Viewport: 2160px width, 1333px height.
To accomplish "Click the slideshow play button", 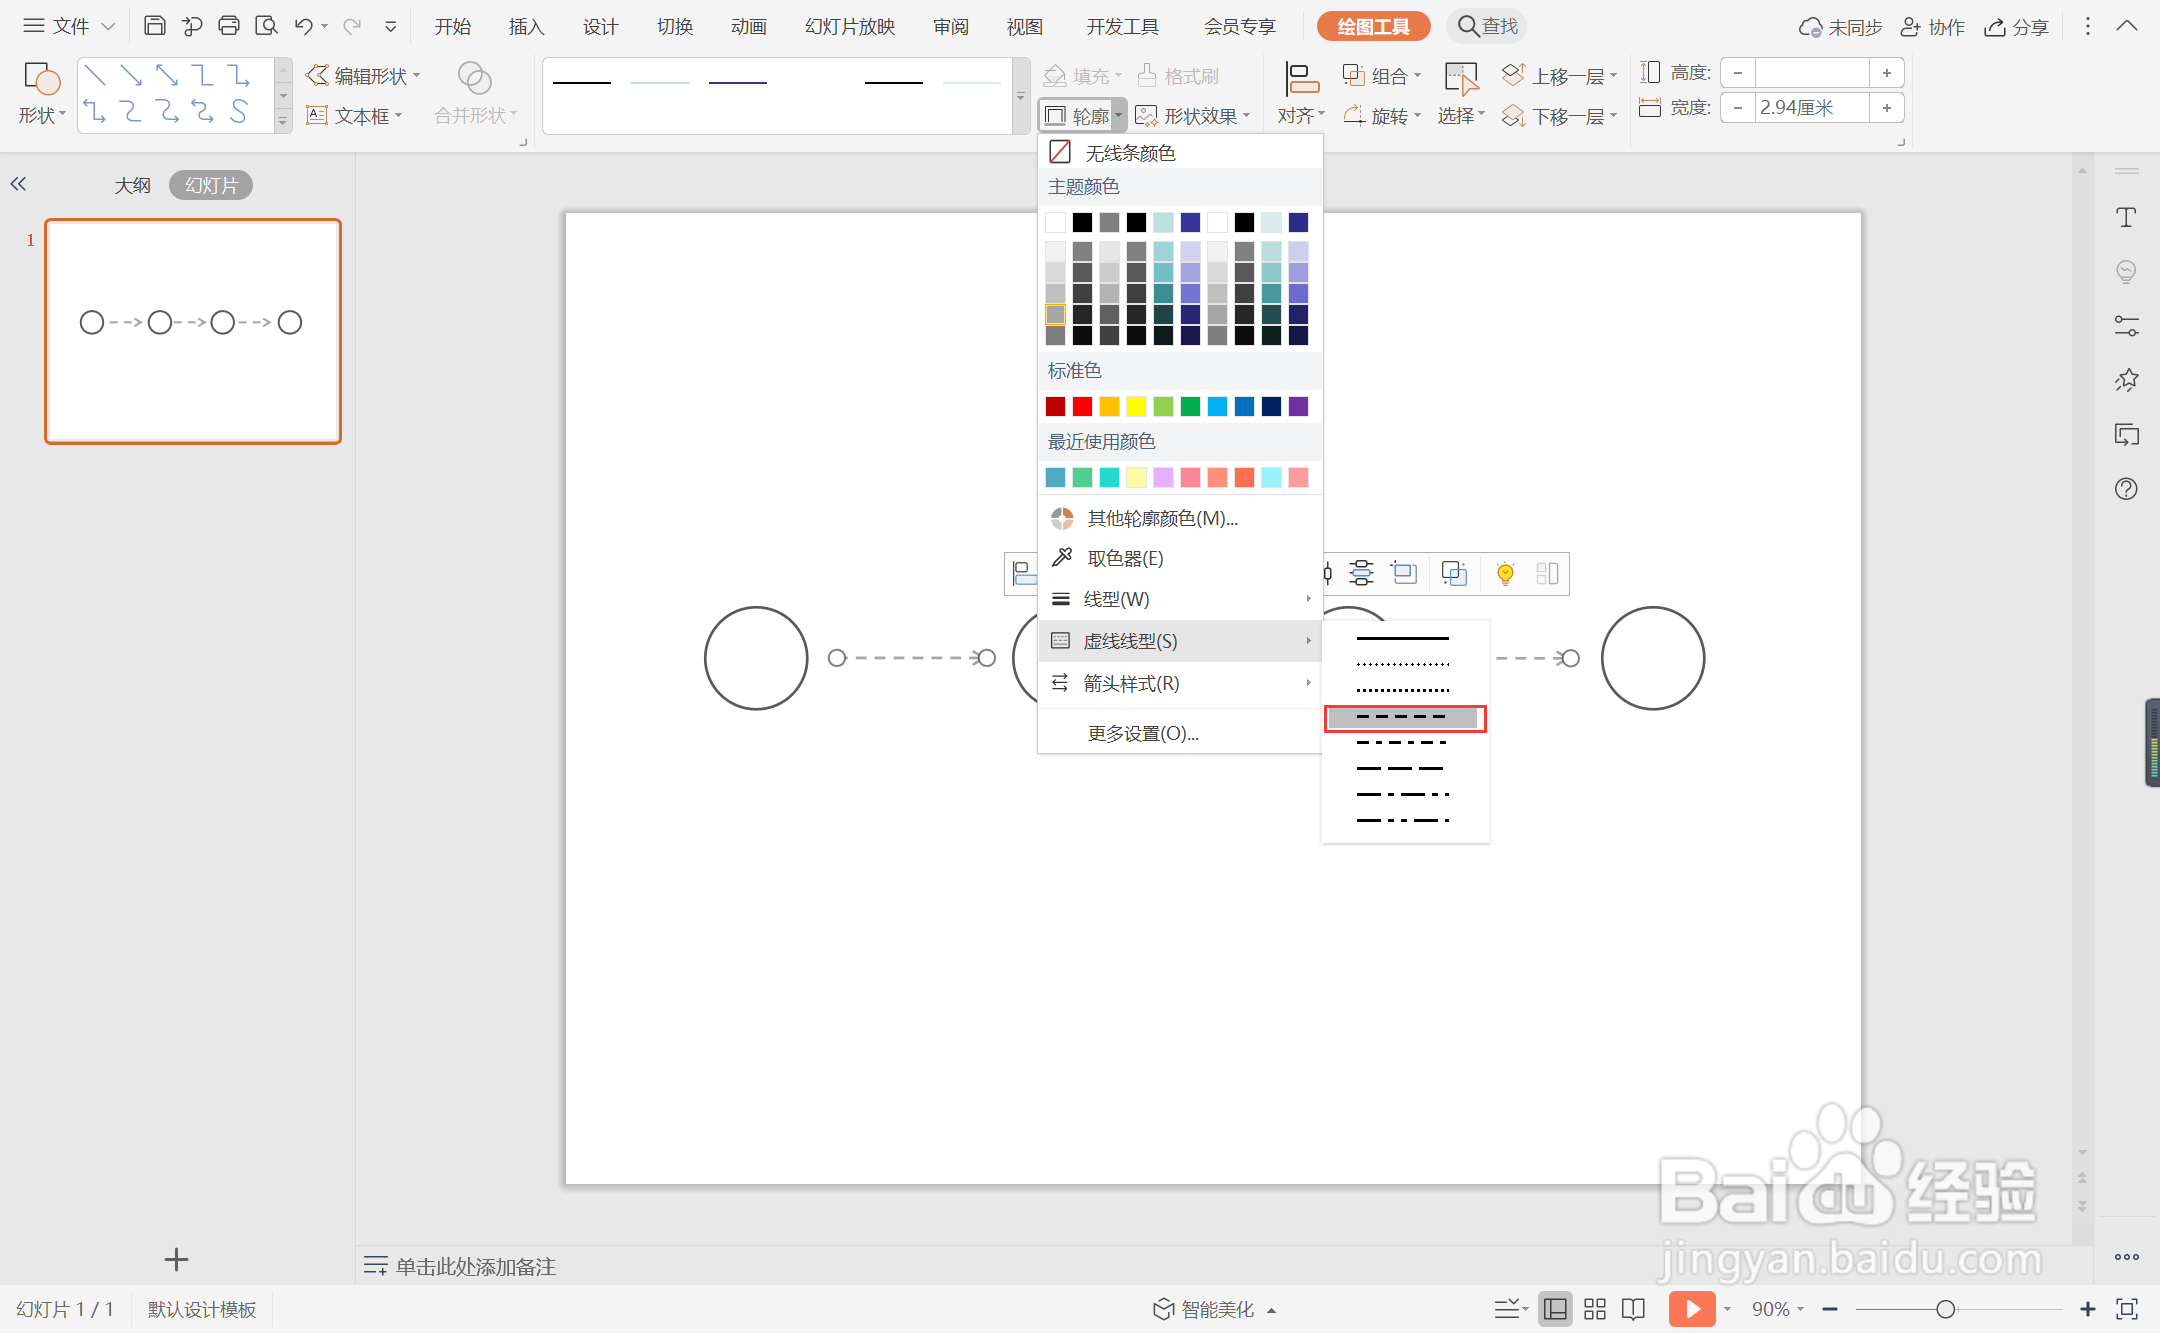I will coord(1691,1308).
